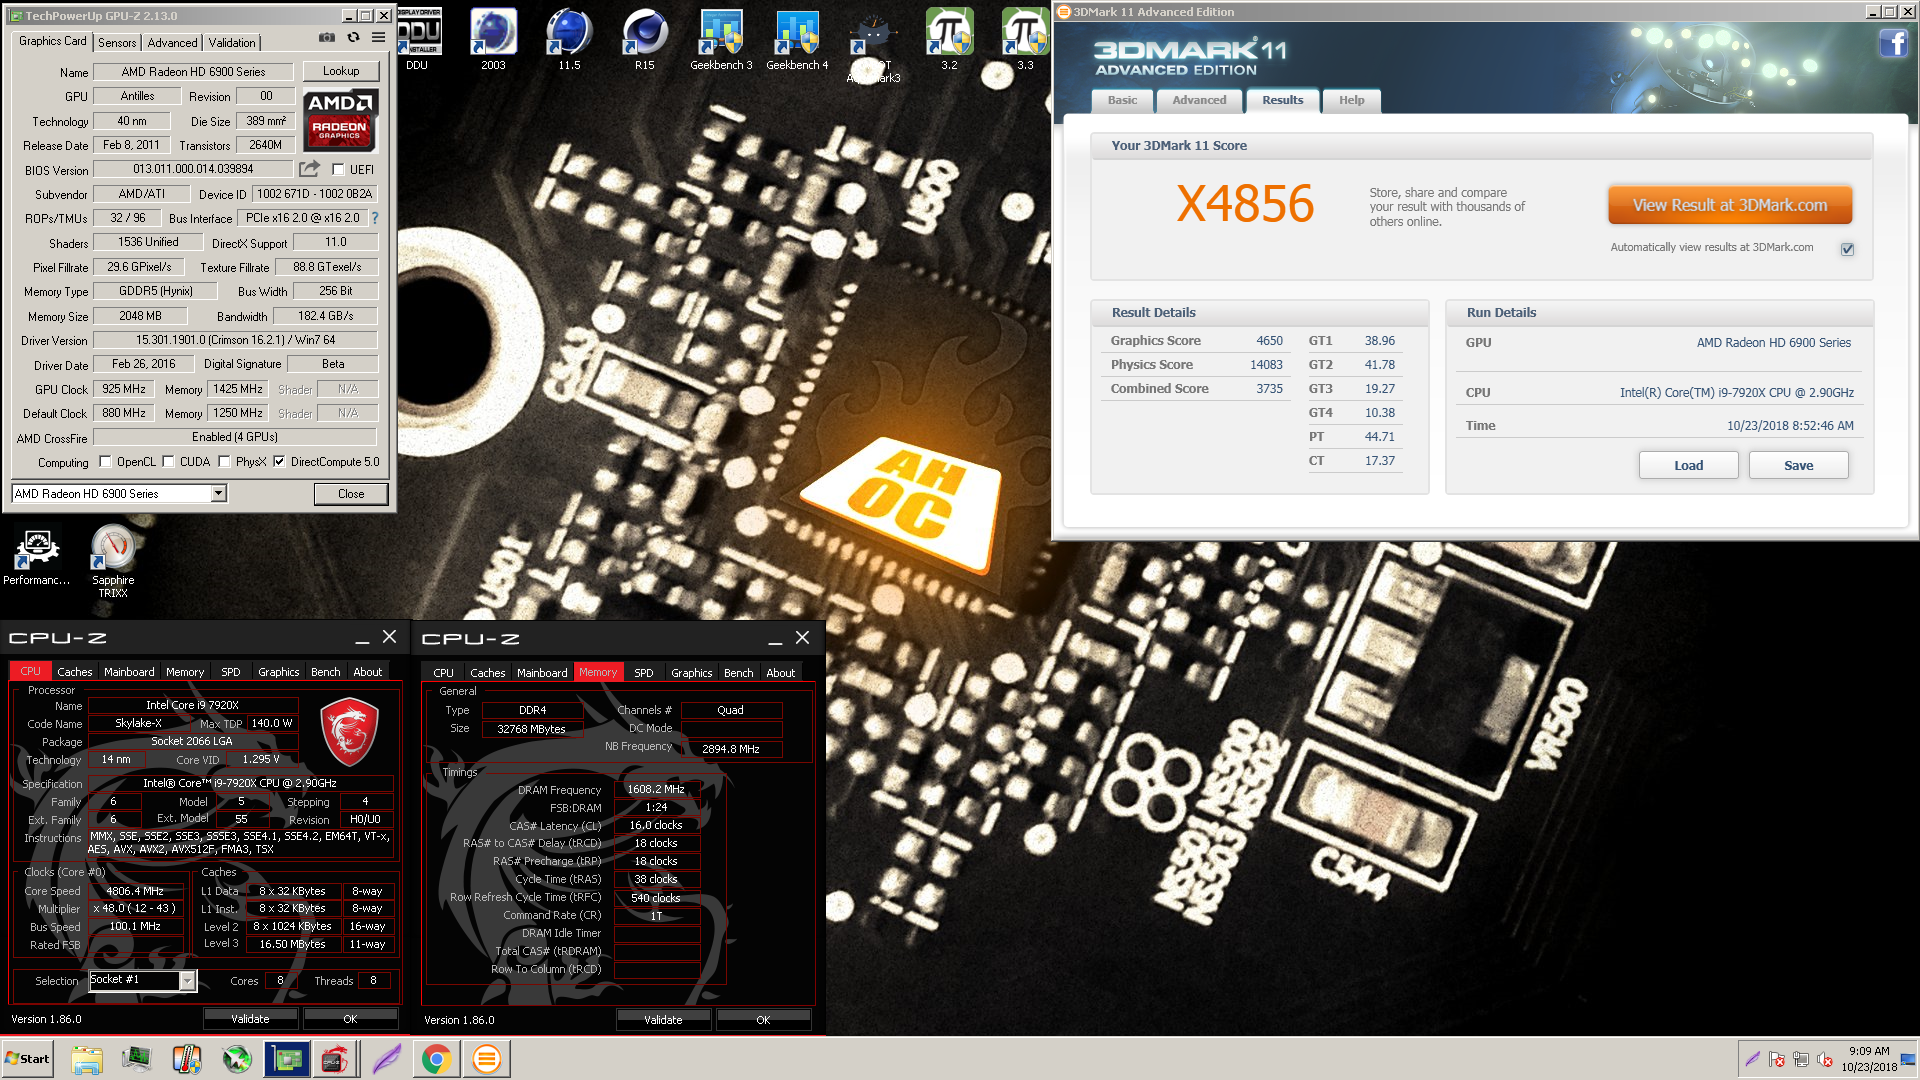Image resolution: width=1920 pixels, height=1080 pixels.
Task: Open the 3.2 Pi desktop icon
Action: [x=949, y=40]
